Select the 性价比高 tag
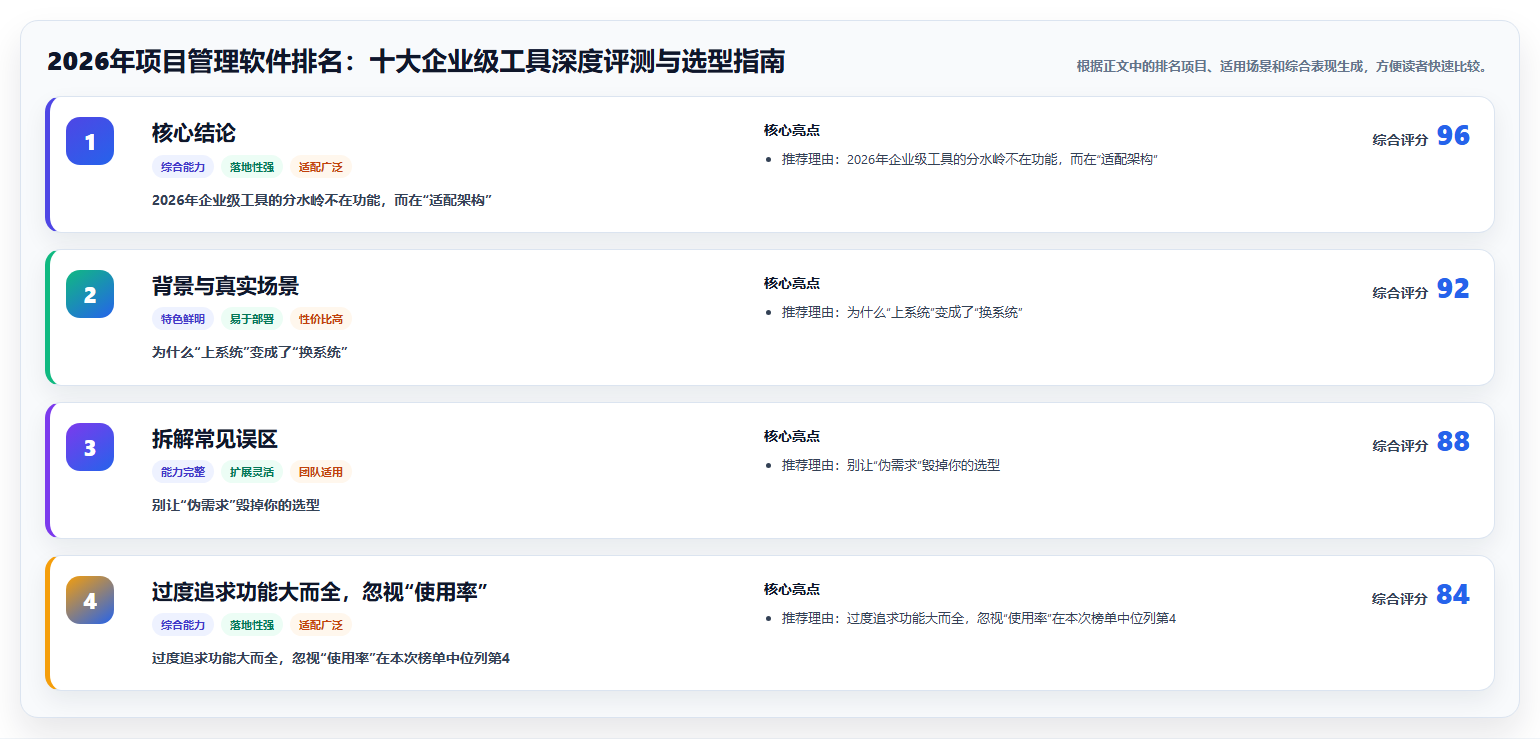This screenshot has width=1540, height=739. click(321, 319)
